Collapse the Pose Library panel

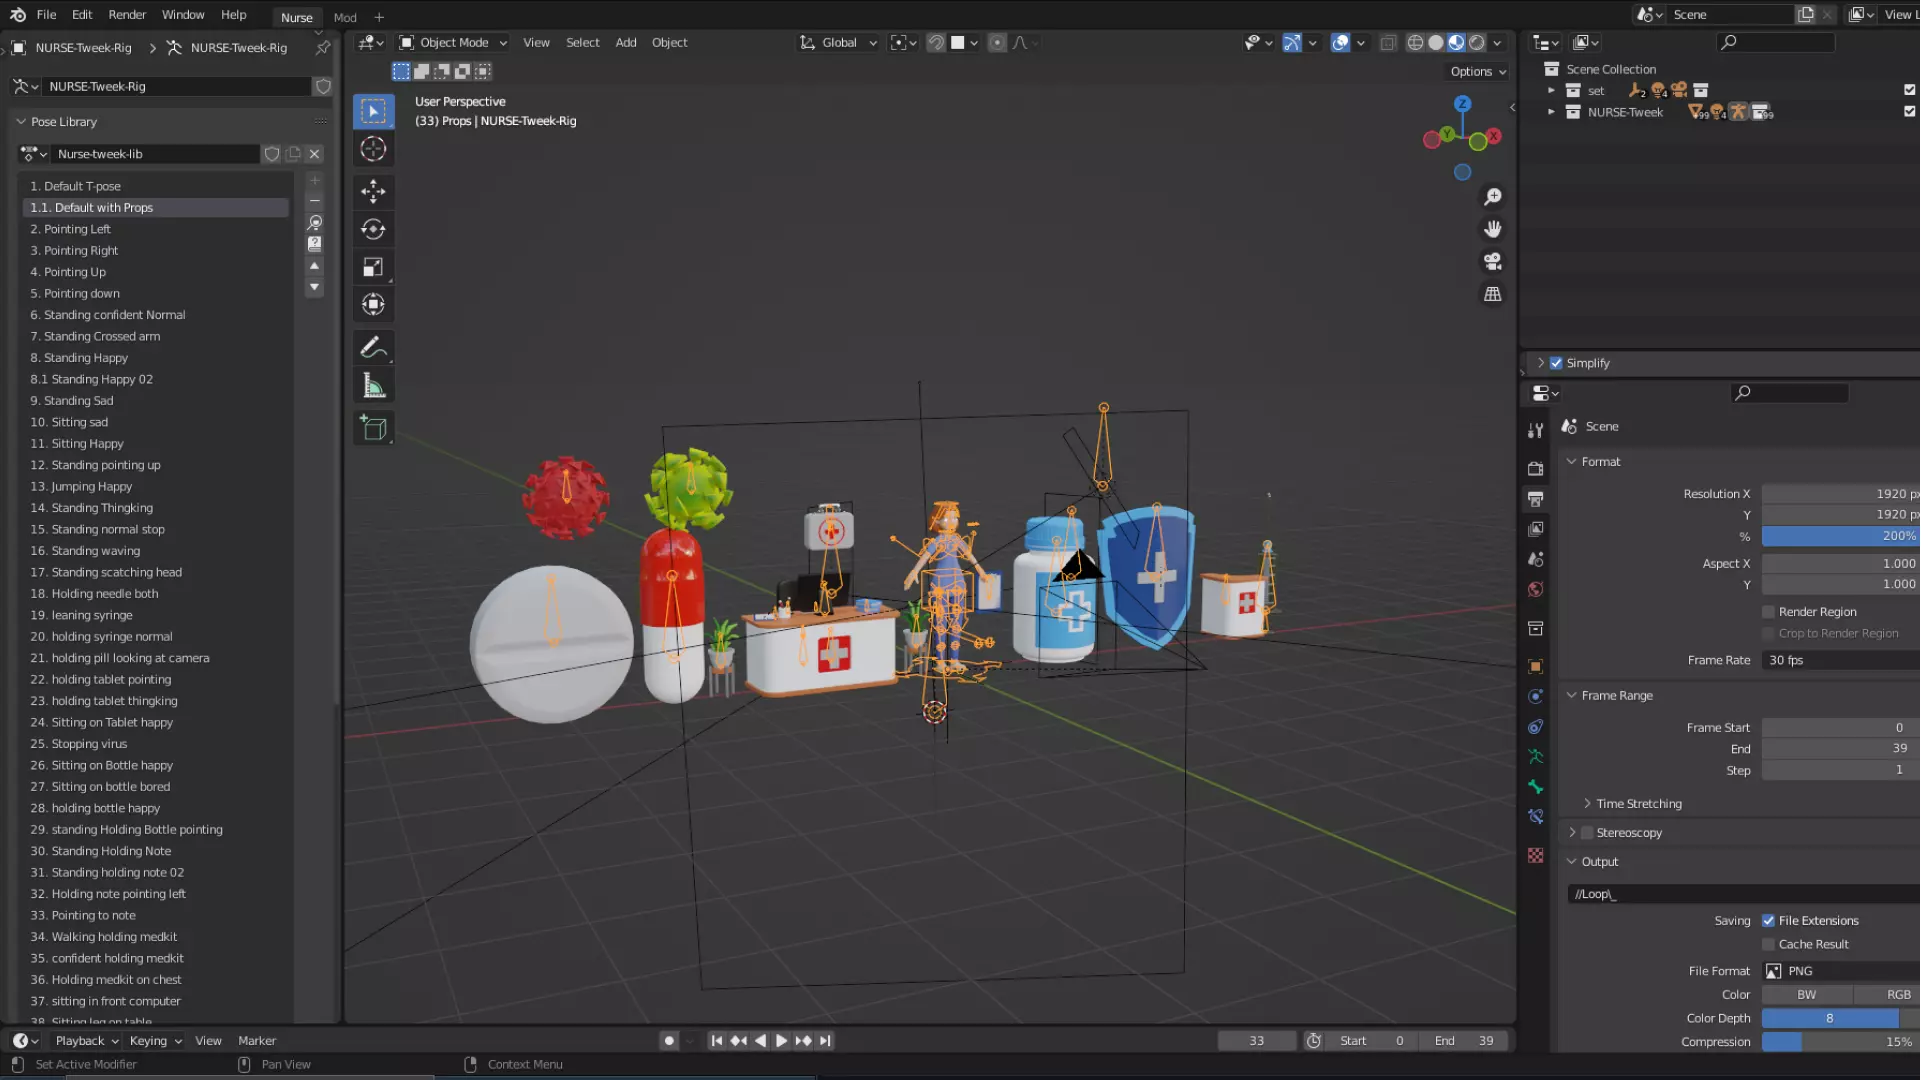64,121
